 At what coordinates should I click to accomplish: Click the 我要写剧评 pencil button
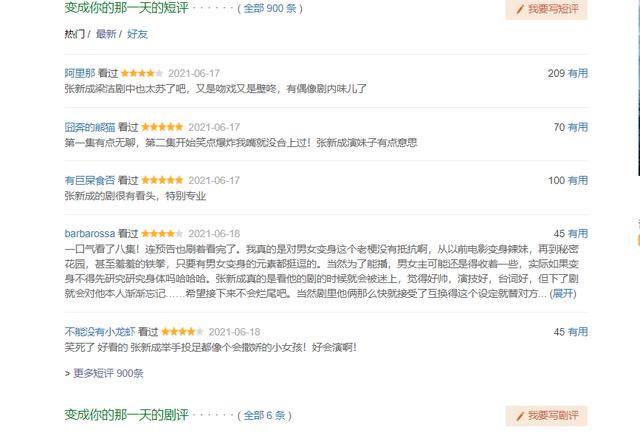click(x=547, y=415)
